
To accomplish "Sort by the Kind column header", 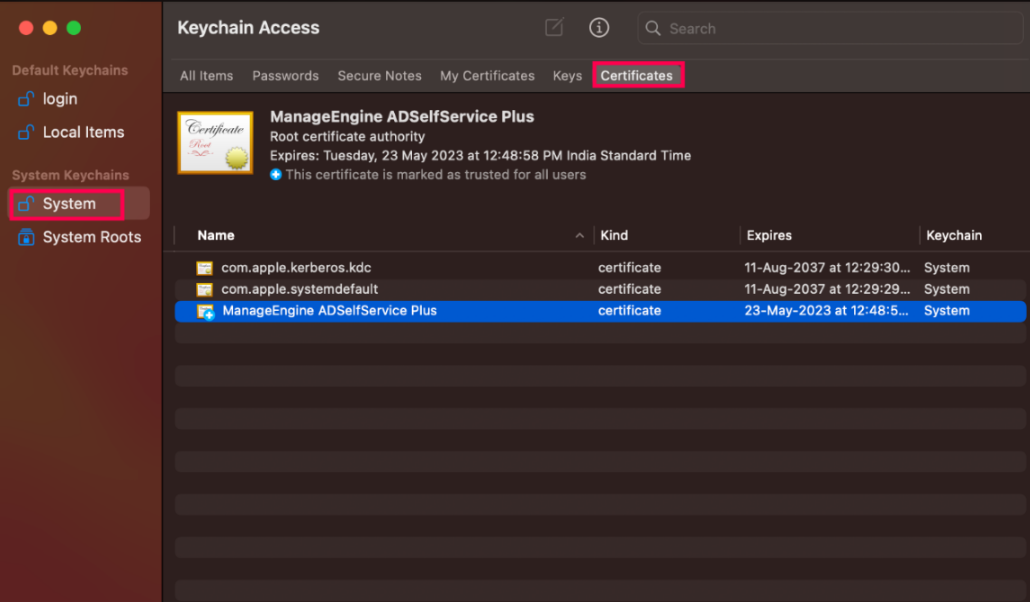I will pos(613,236).
